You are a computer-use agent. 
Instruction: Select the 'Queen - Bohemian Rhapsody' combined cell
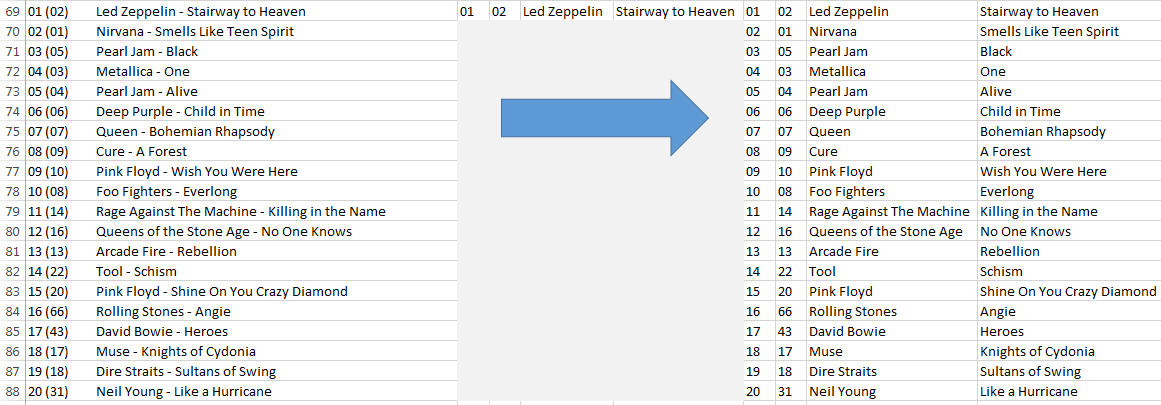pos(275,132)
